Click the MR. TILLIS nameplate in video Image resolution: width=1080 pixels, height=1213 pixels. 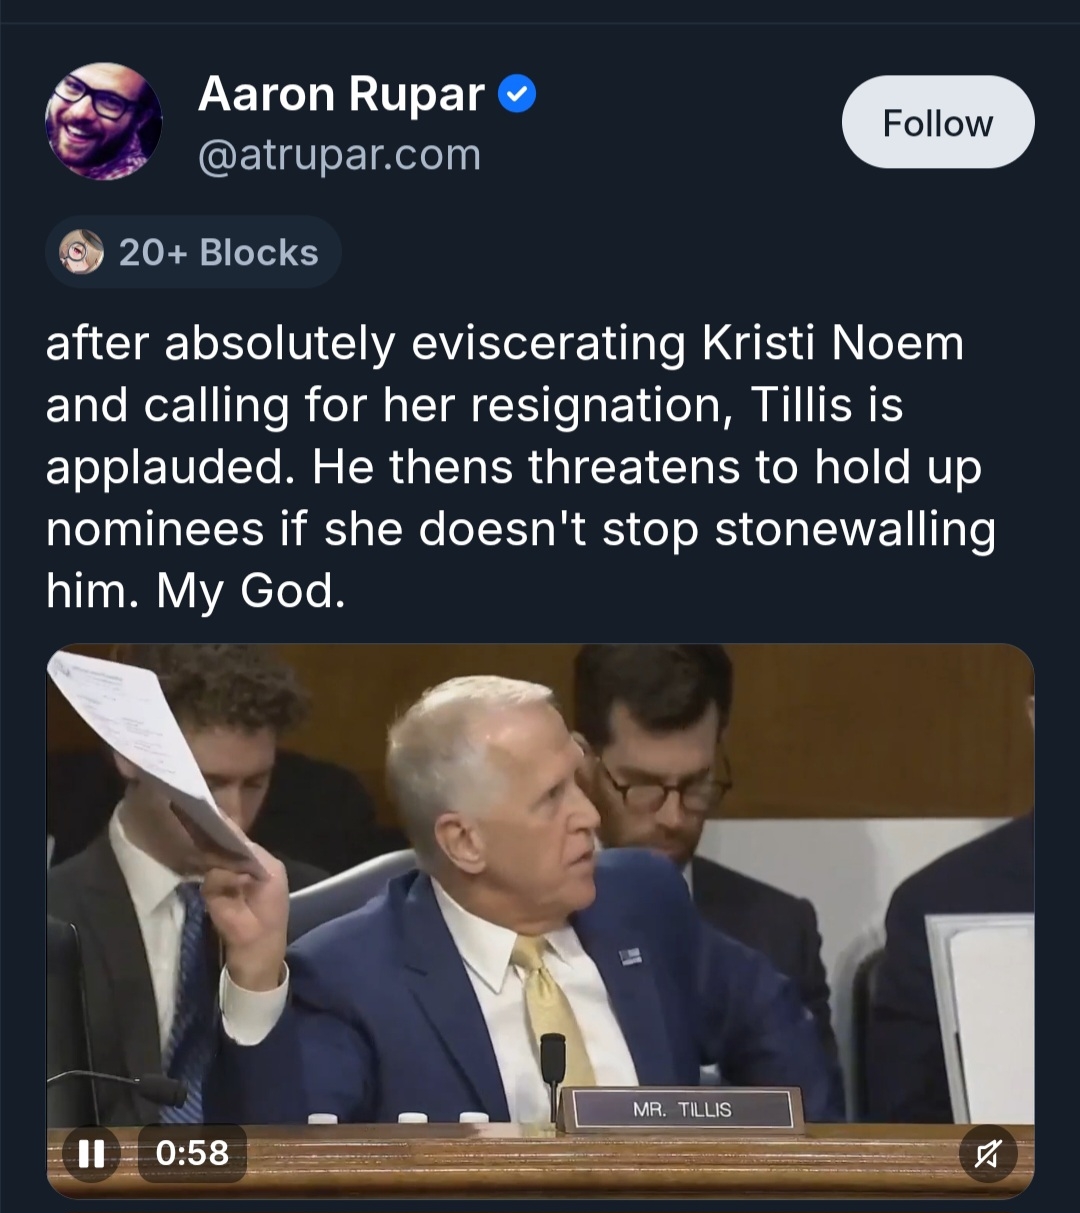(x=681, y=1110)
